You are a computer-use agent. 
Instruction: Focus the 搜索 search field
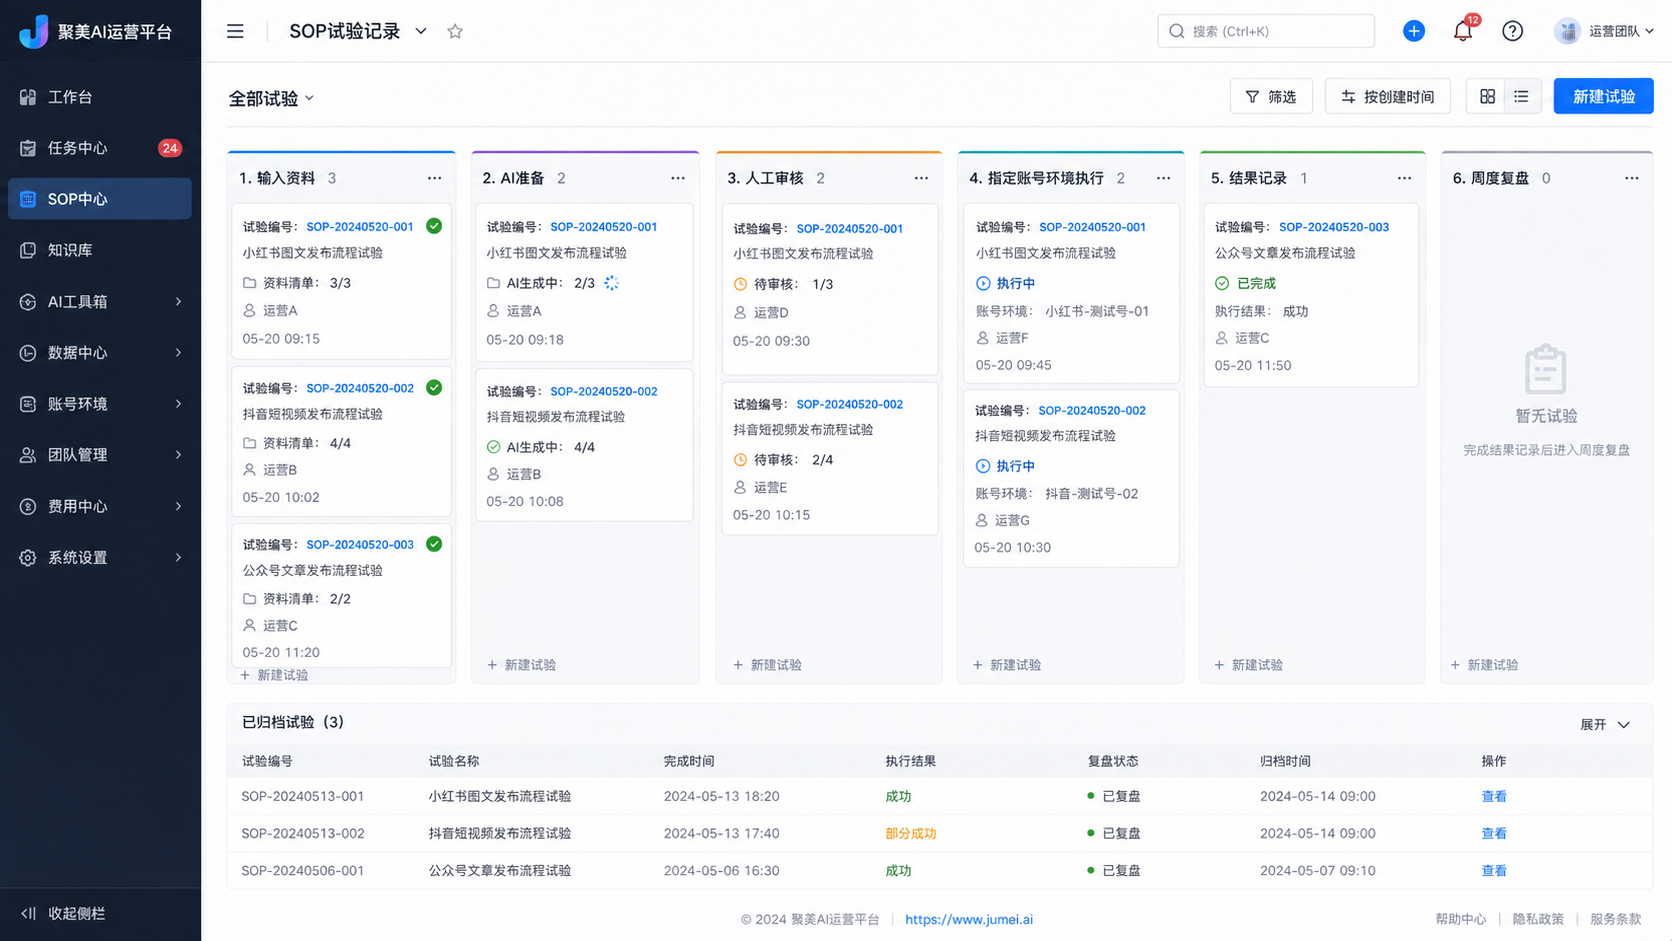[1266, 31]
